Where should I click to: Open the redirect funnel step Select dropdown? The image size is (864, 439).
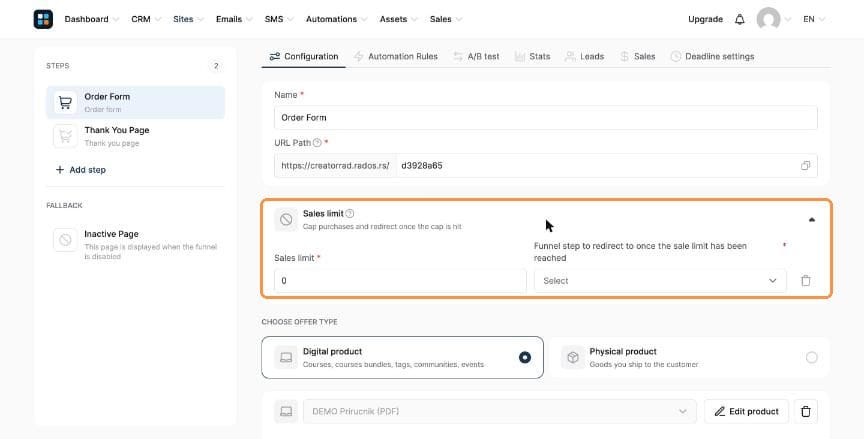click(x=660, y=281)
